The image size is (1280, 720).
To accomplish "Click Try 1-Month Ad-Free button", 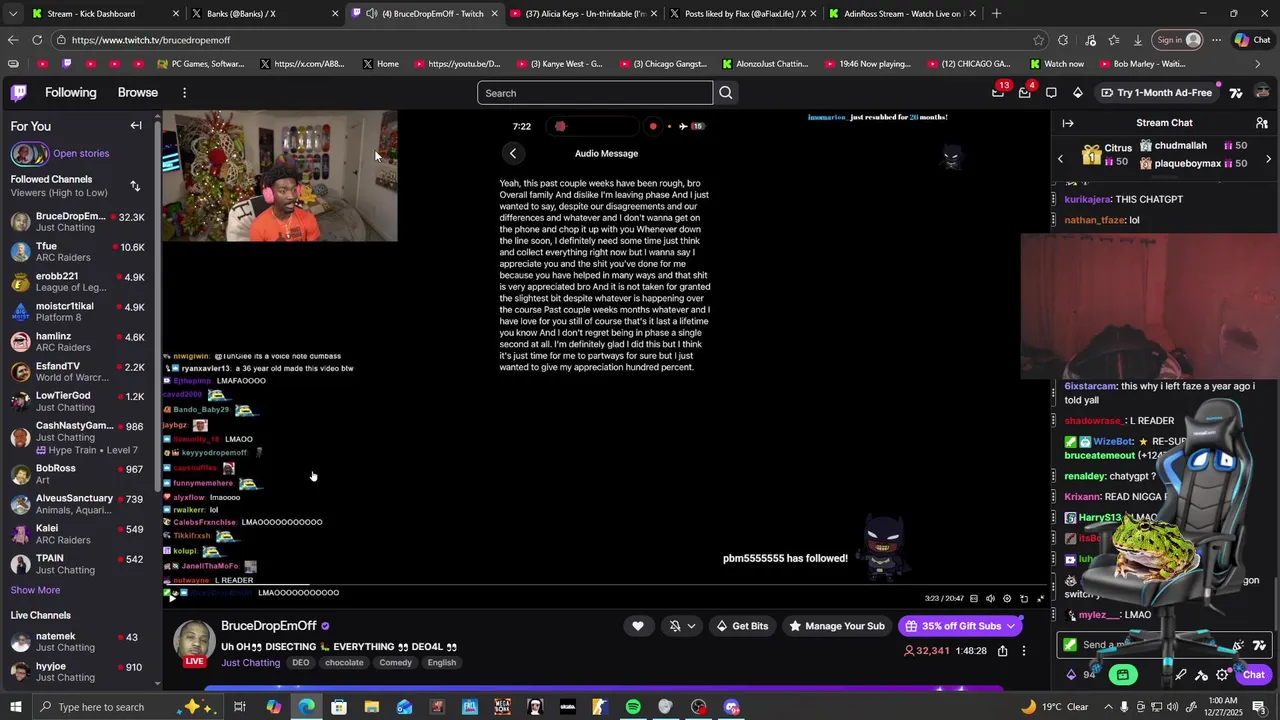I will click(x=1156, y=92).
